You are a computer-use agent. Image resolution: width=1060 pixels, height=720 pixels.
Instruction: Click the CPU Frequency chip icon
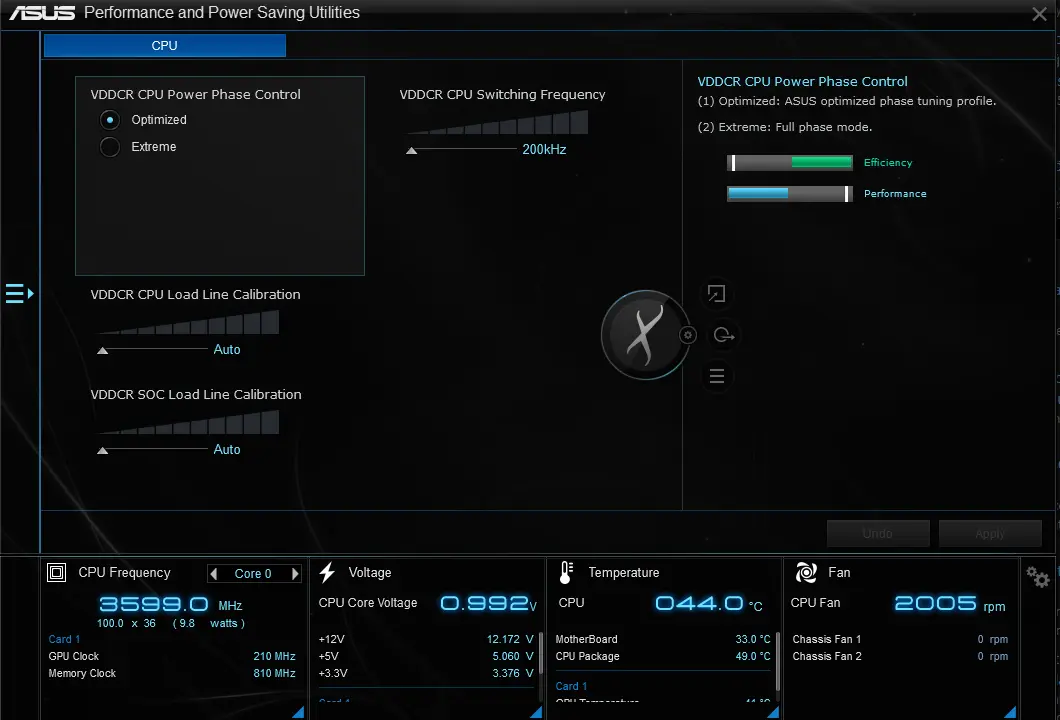coord(56,573)
